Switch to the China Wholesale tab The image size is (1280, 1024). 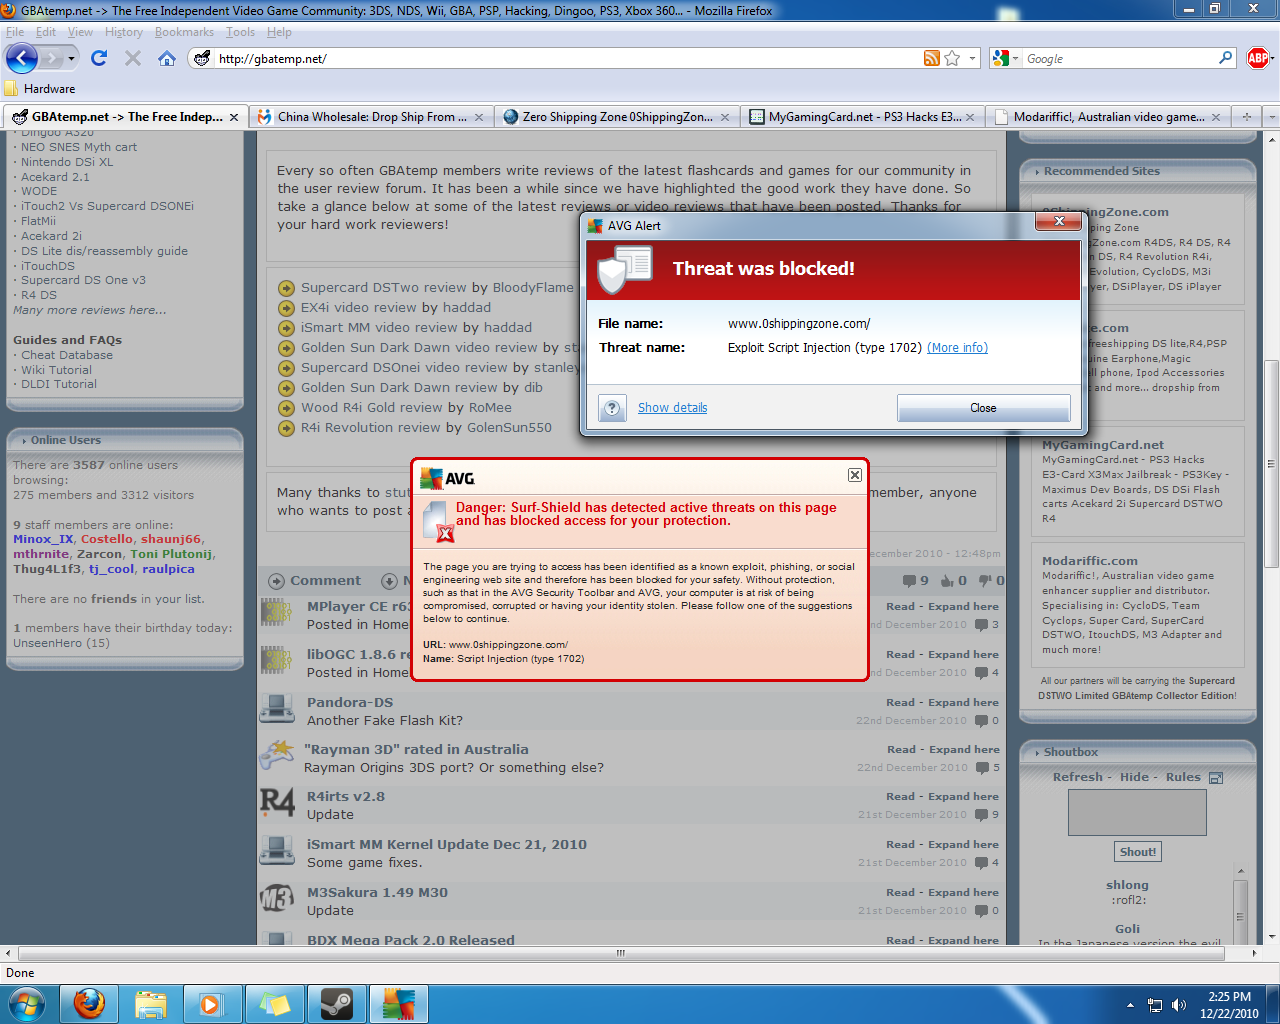371,117
